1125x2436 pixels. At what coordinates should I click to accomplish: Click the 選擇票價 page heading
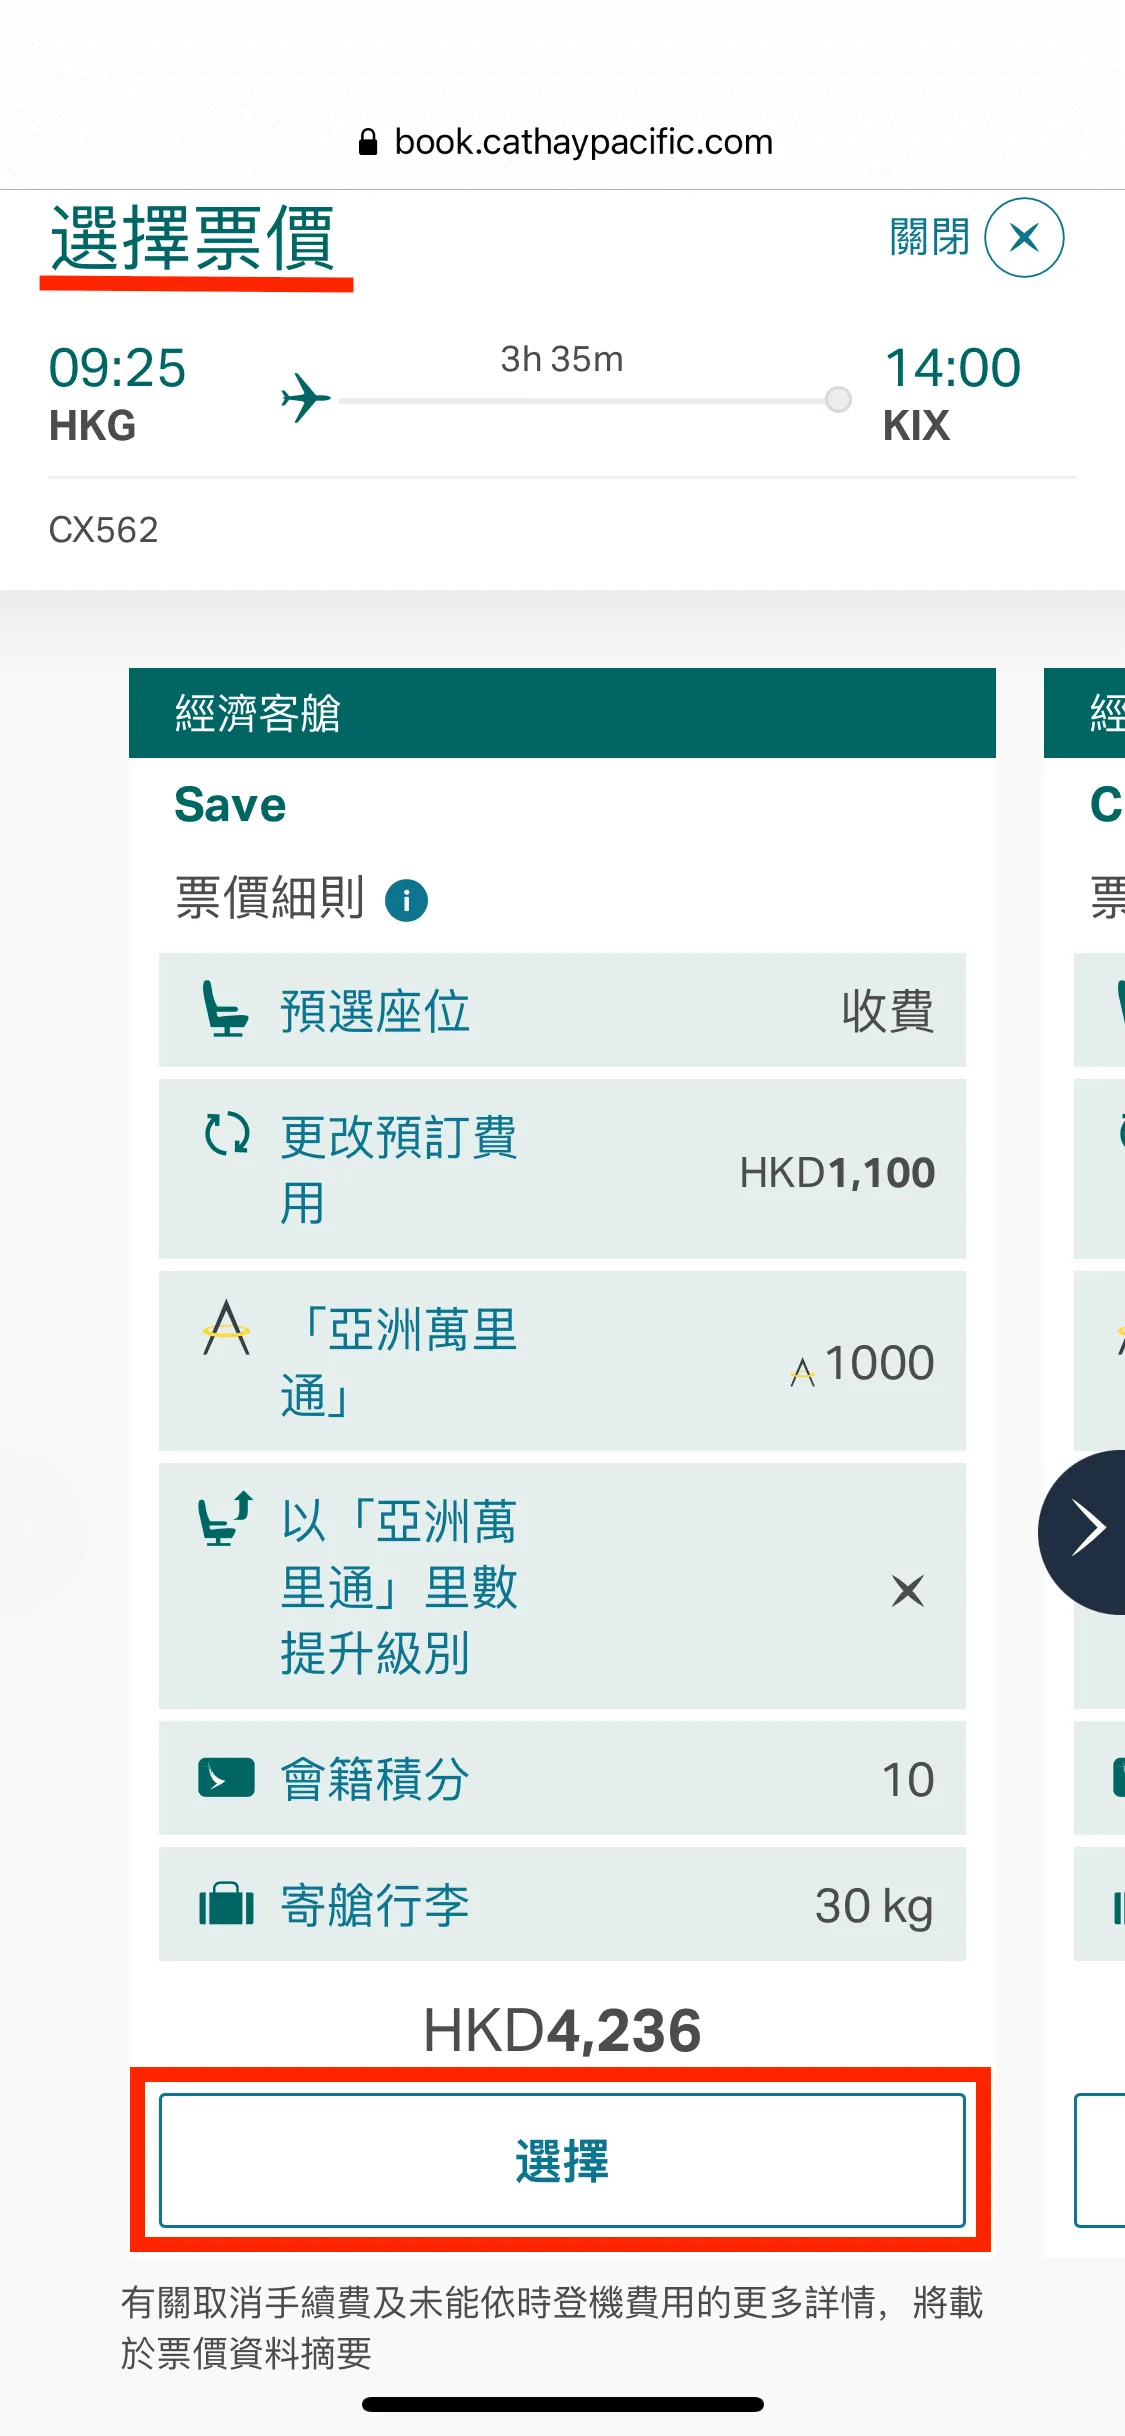(x=193, y=238)
